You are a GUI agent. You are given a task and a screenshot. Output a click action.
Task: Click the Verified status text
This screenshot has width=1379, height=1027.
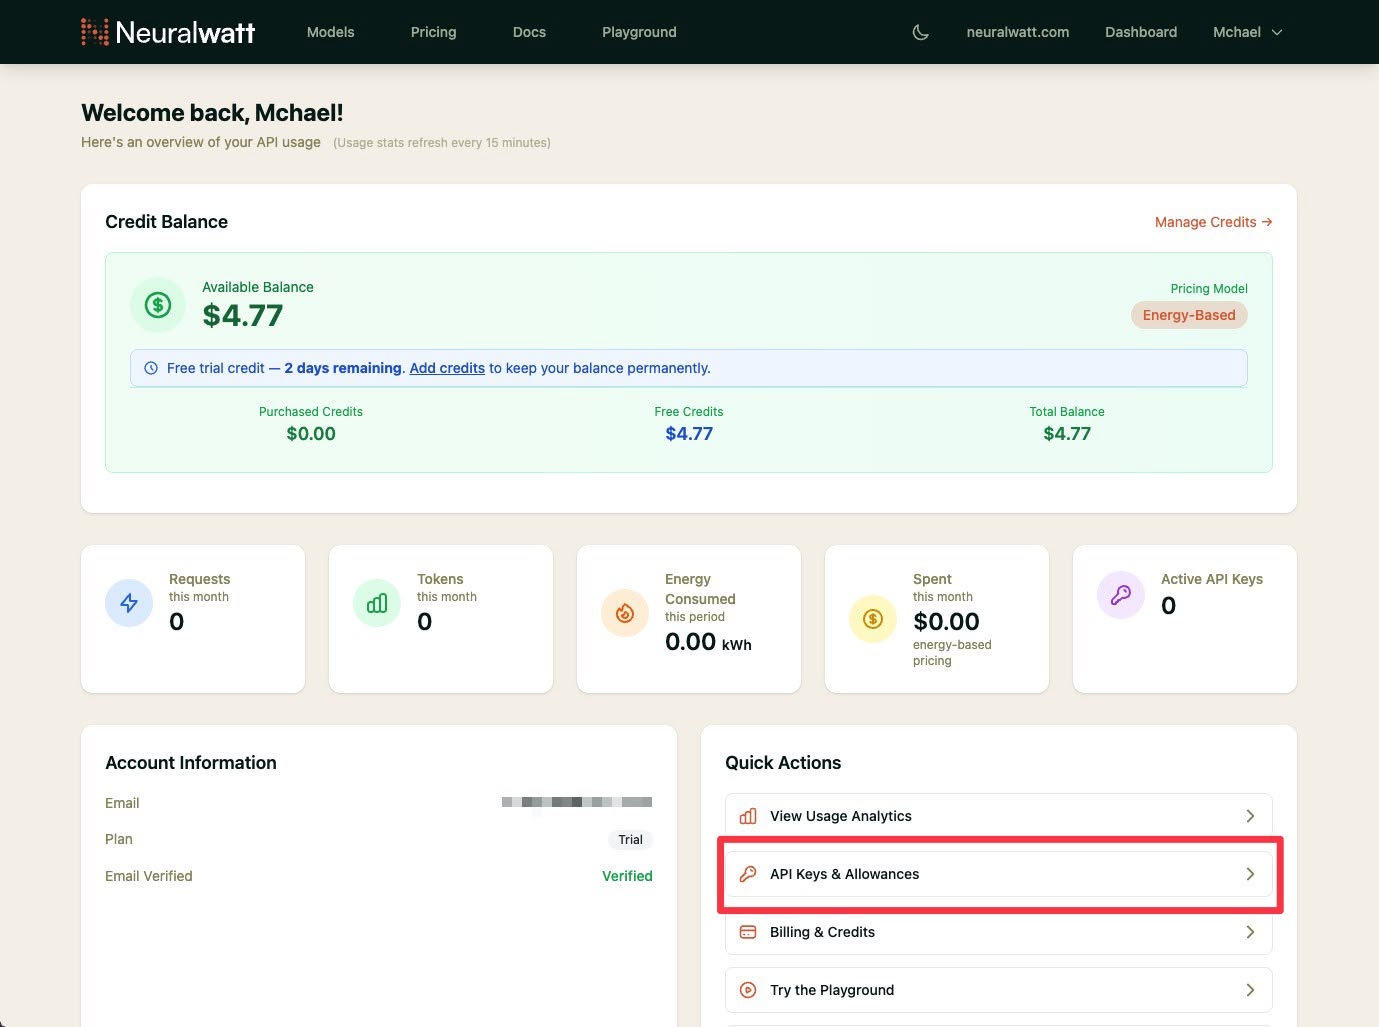tap(627, 876)
